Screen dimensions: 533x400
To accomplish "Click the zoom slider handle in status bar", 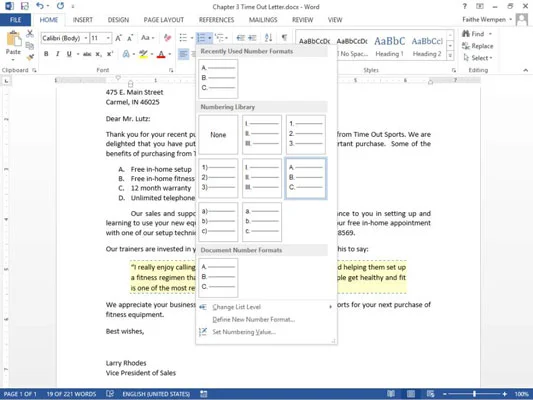I will [474, 394].
